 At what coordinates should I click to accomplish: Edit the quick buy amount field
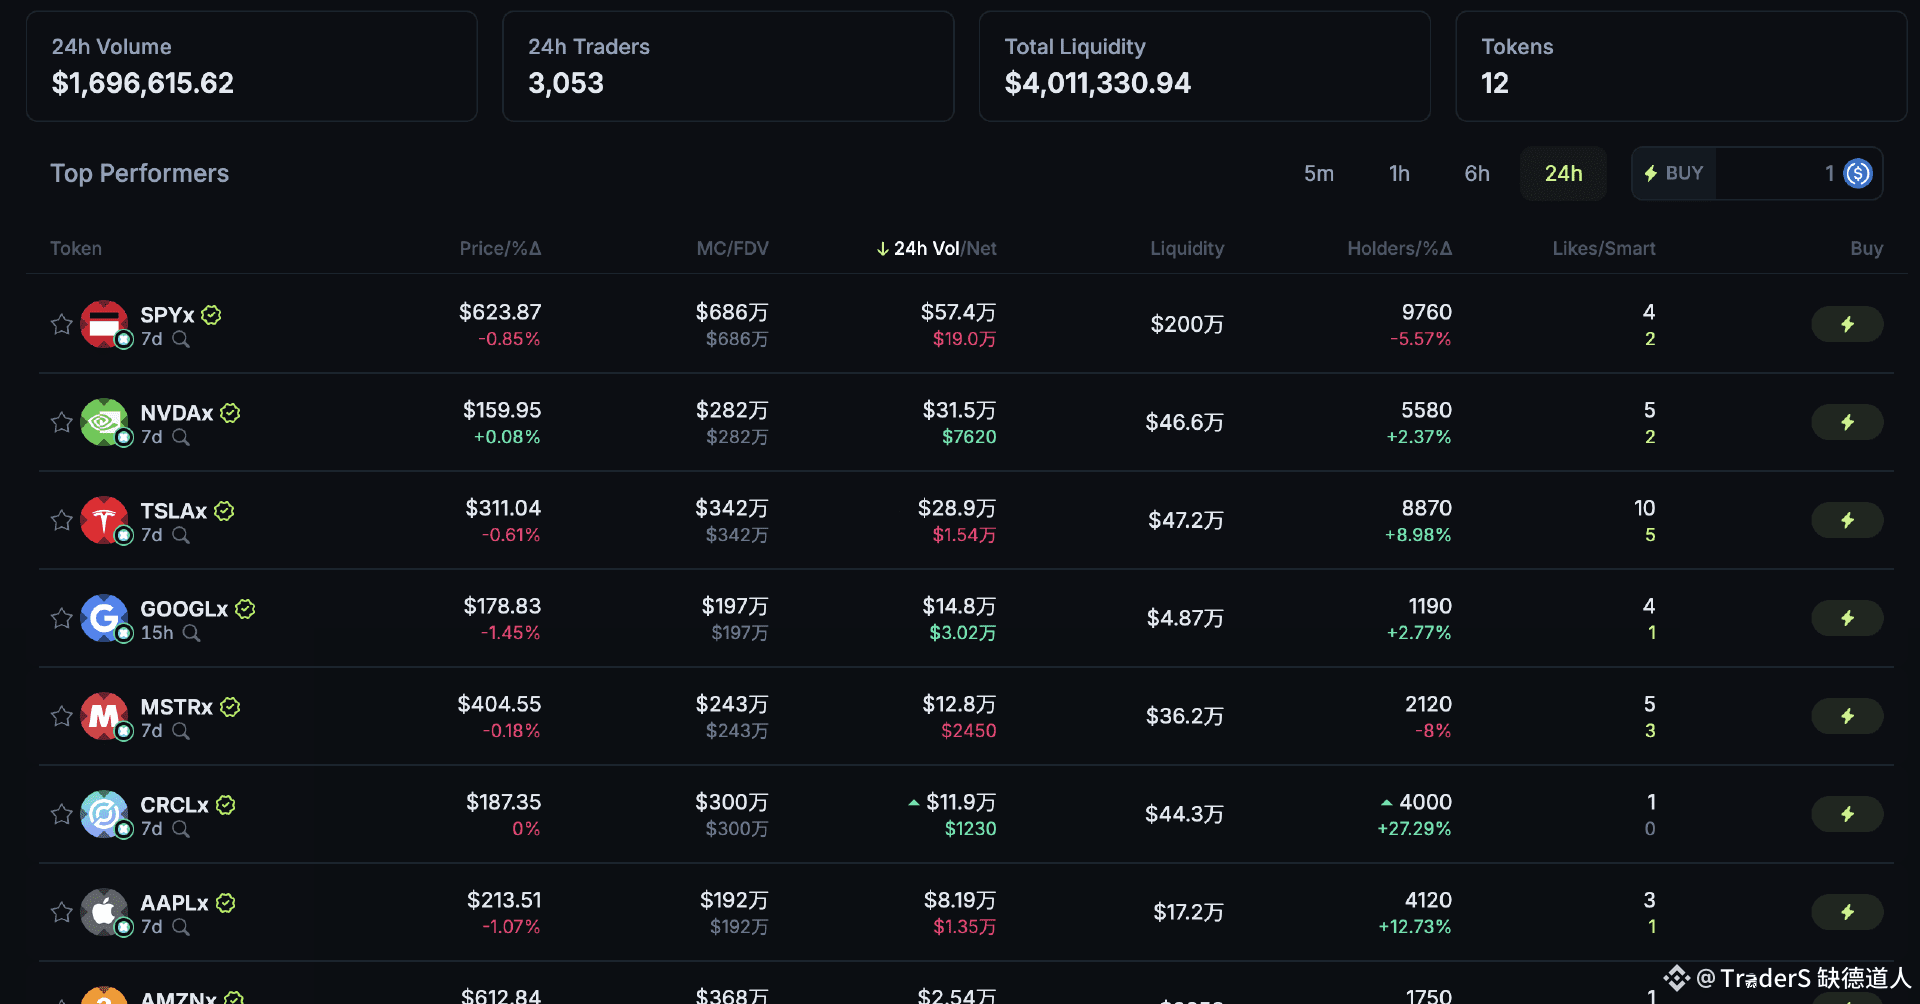(1776, 173)
